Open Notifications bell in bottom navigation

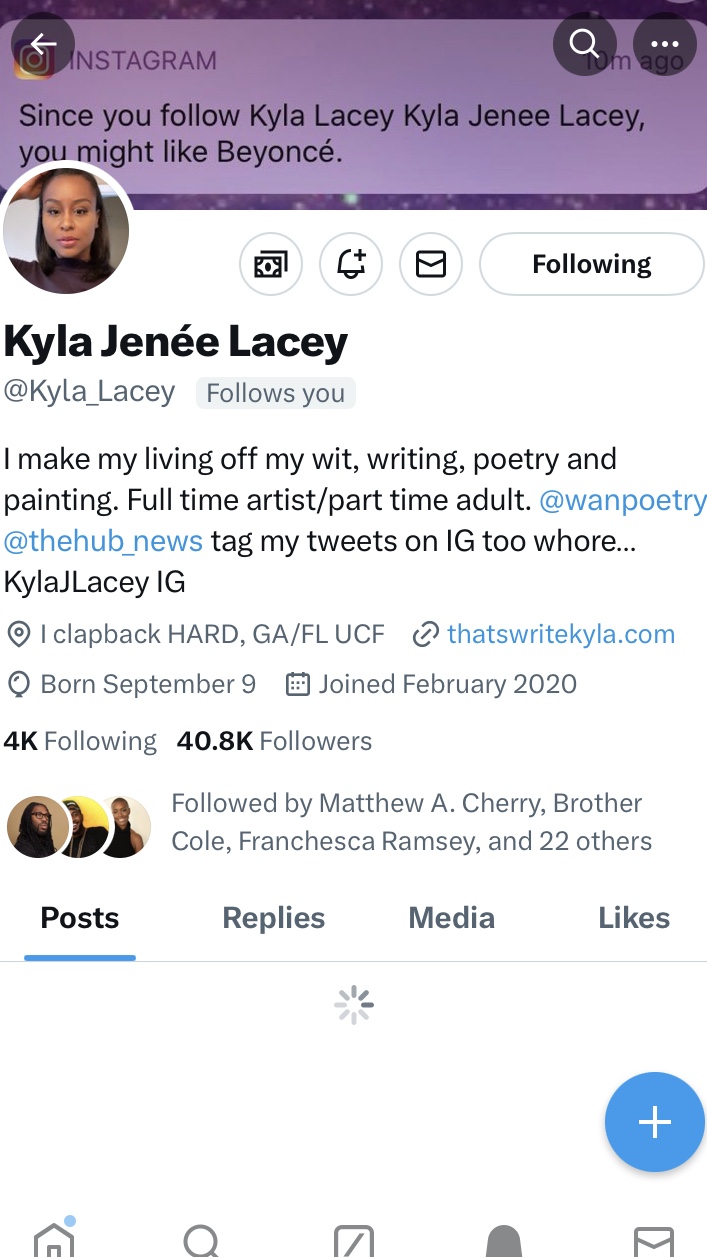504,1240
